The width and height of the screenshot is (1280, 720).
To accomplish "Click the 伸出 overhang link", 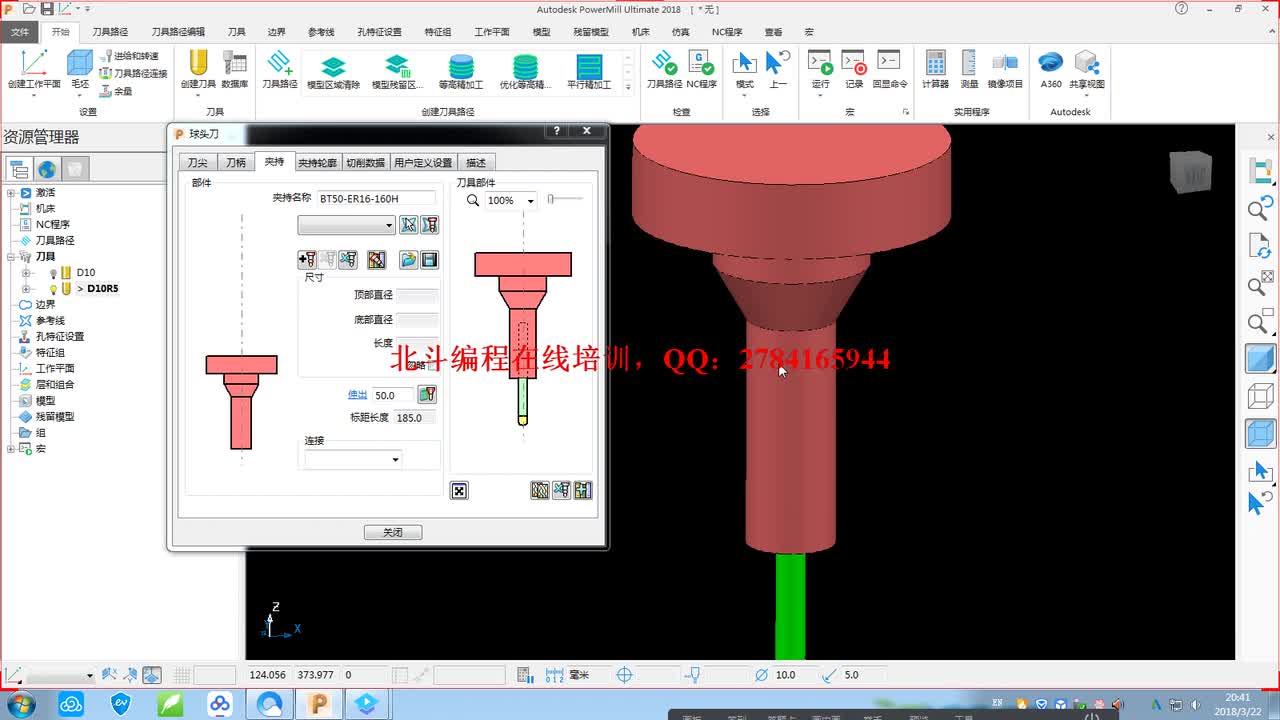I will pyautogui.click(x=357, y=395).
